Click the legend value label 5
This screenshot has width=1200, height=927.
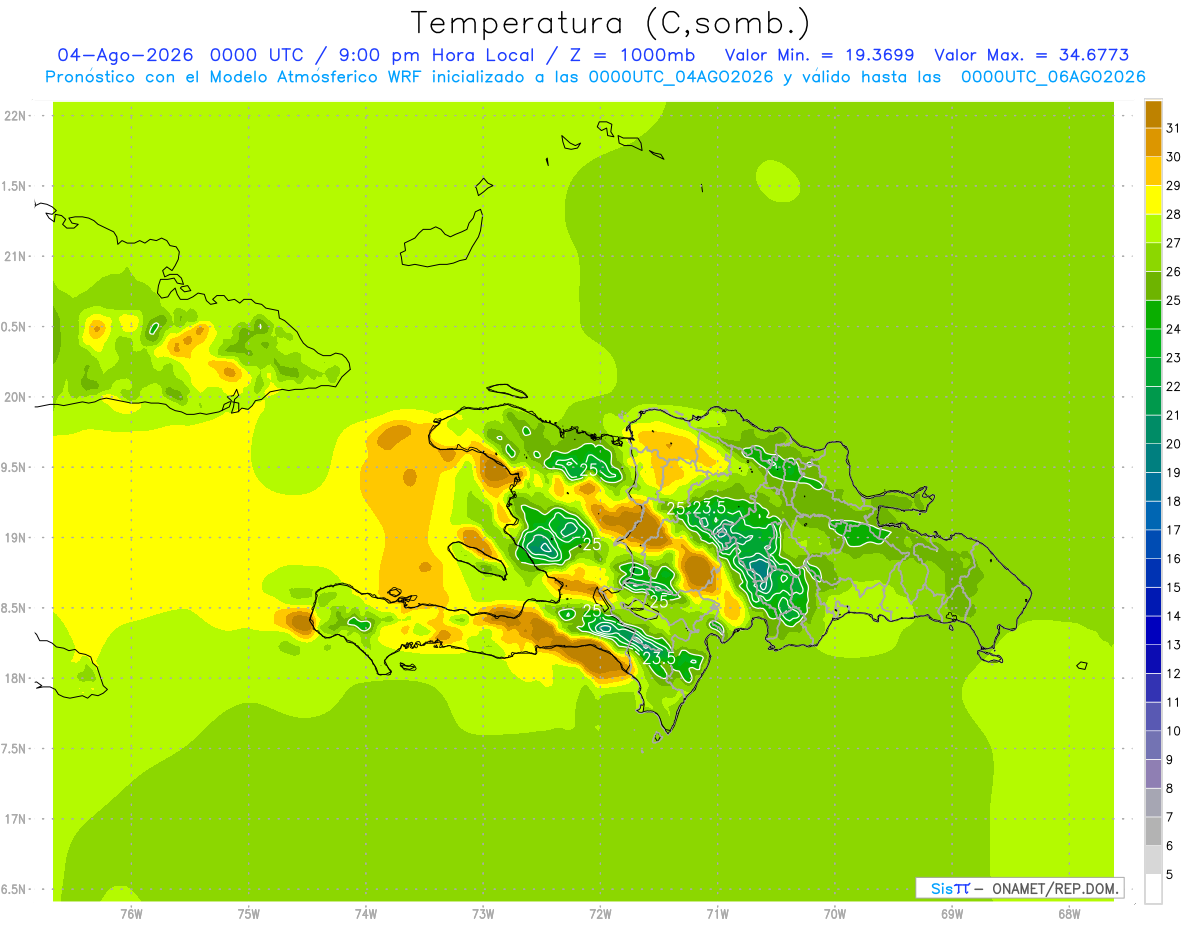click(1169, 874)
